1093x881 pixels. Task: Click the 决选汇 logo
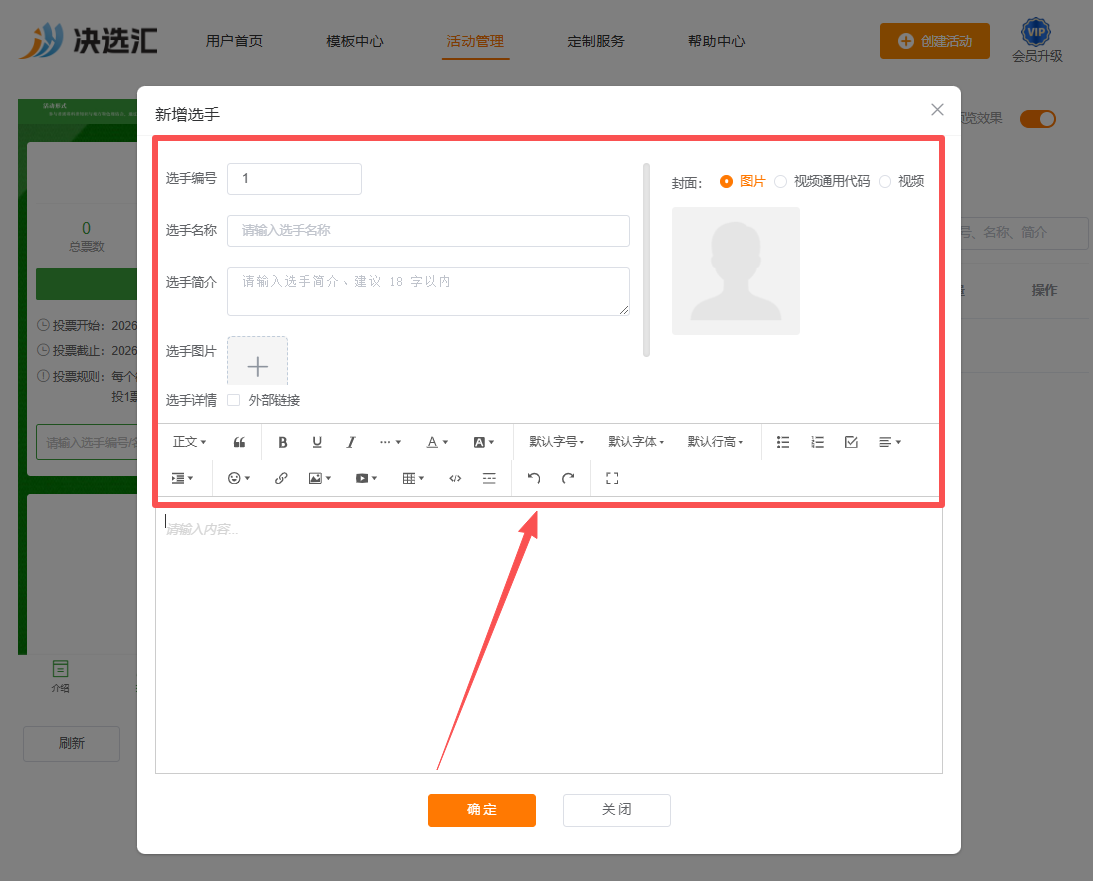click(x=88, y=40)
